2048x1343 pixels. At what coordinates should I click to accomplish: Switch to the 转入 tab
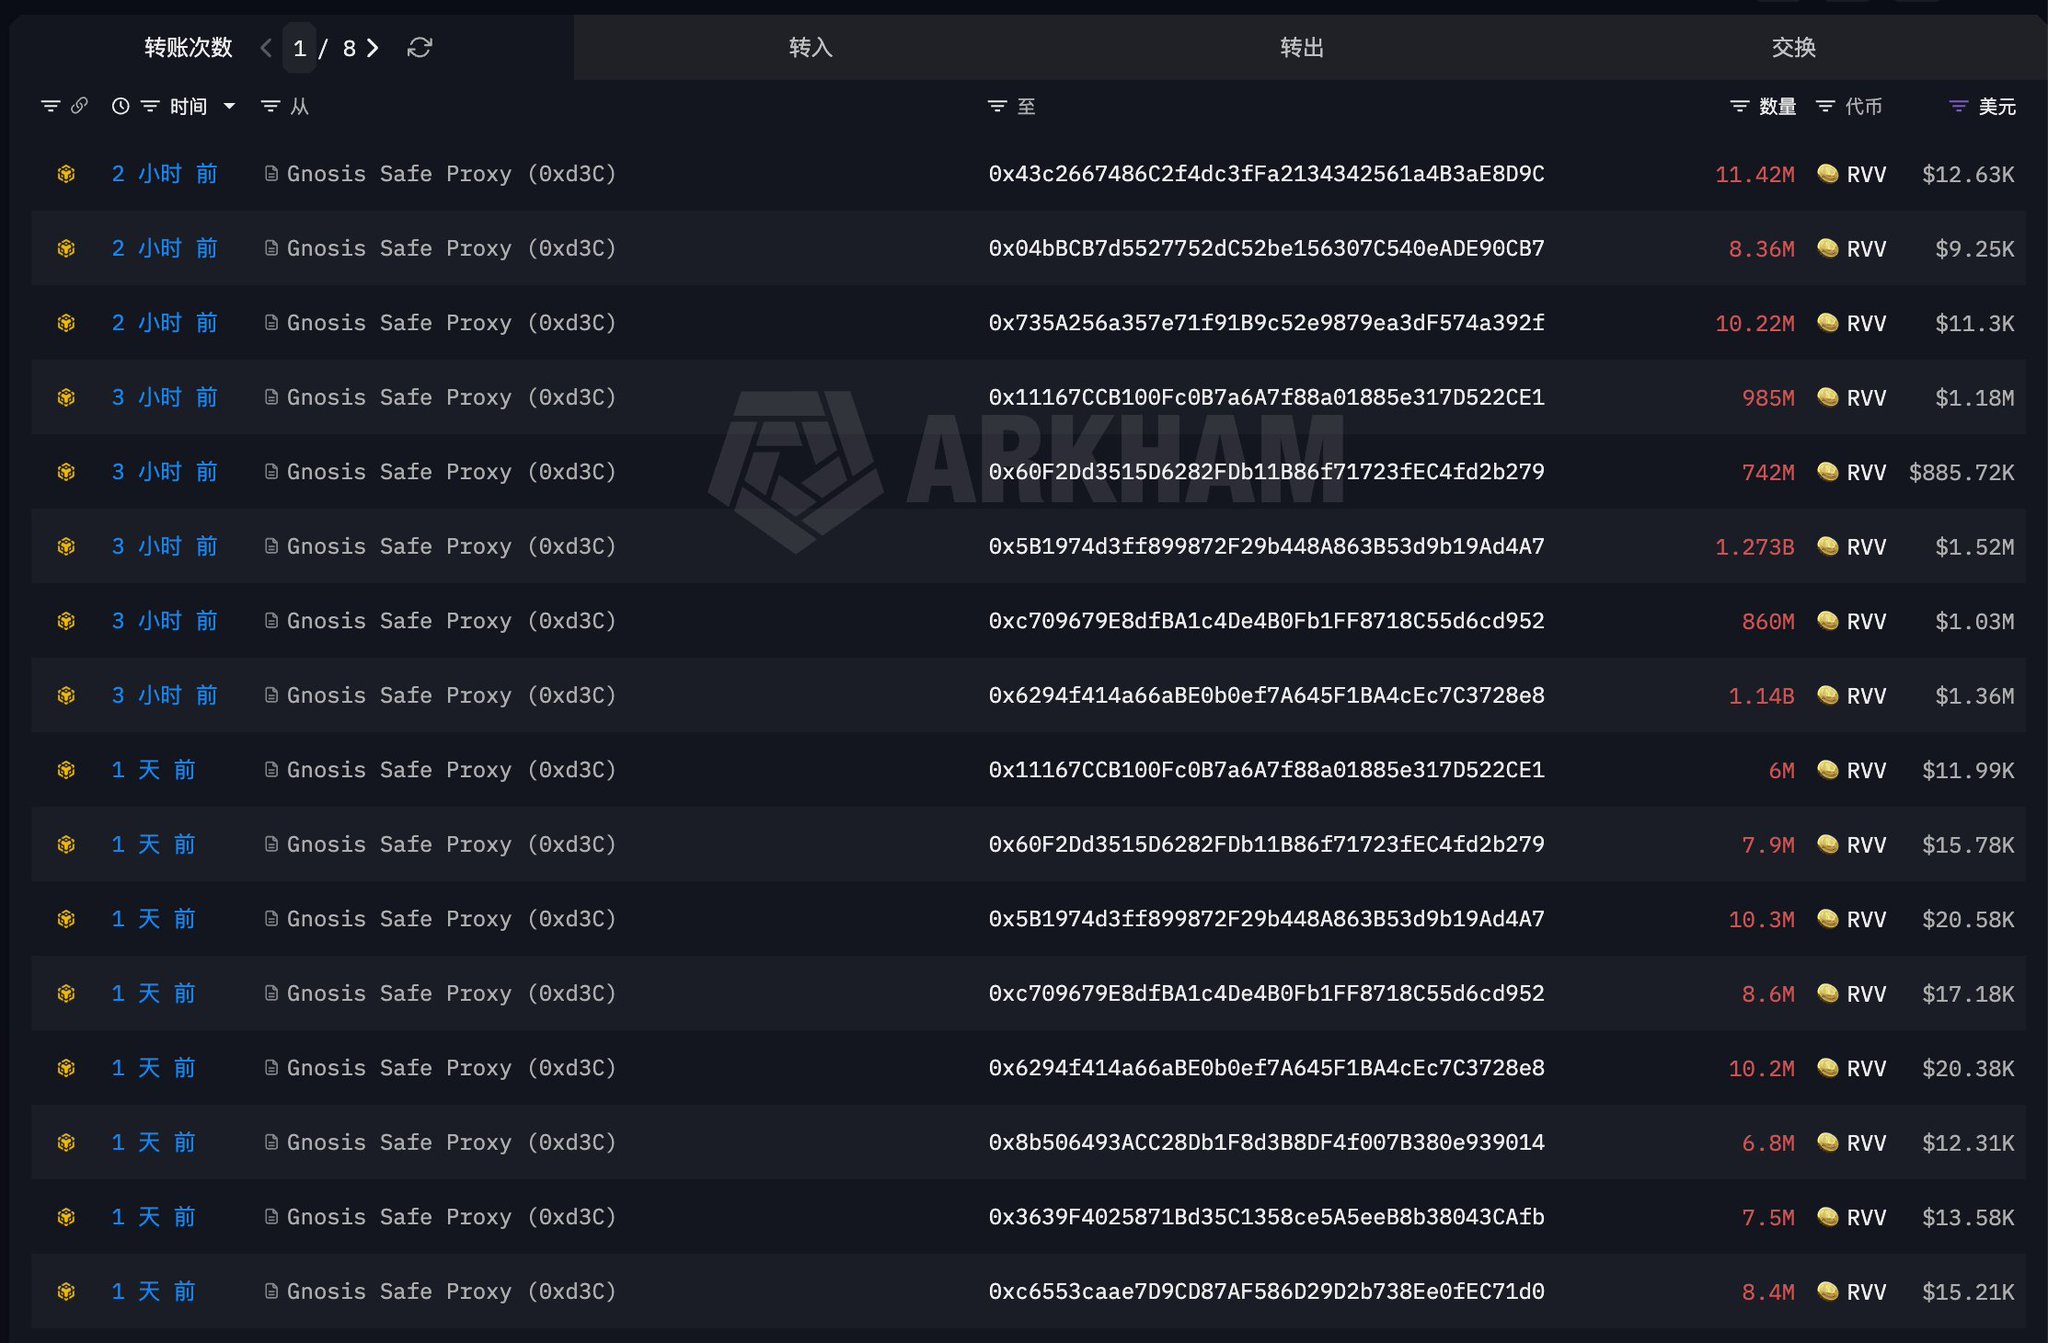(810, 47)
